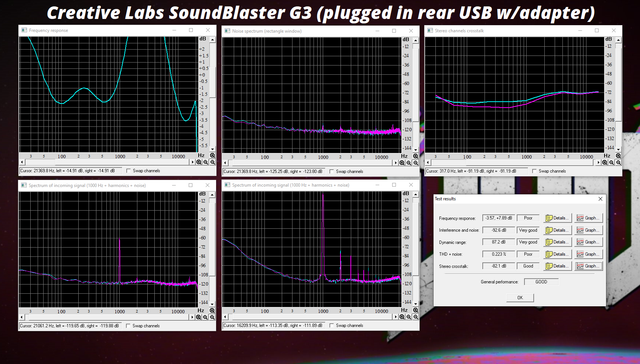
Task: Click the middle magnifier of the bottom zoom trio in Noise spectrum window
Action: click(409, 162)
